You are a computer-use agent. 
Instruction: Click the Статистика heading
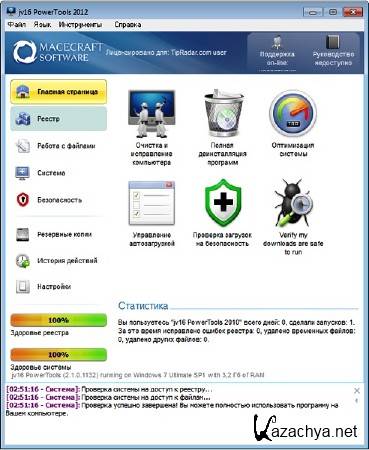tap(143, 306)
